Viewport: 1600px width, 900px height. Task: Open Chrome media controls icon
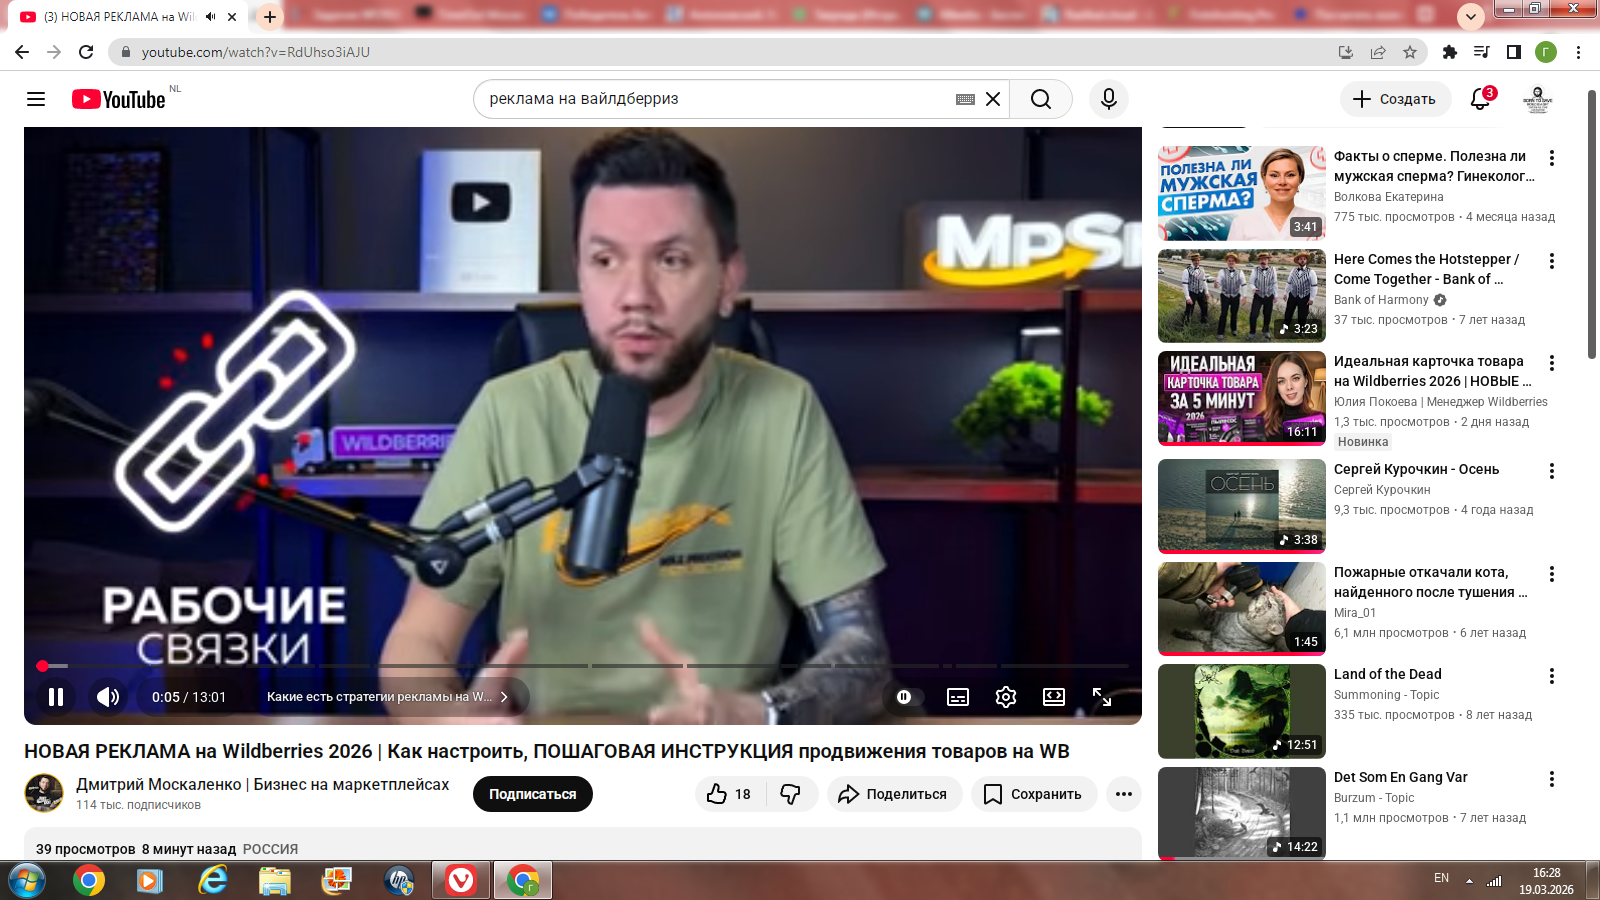[1482, 52]
